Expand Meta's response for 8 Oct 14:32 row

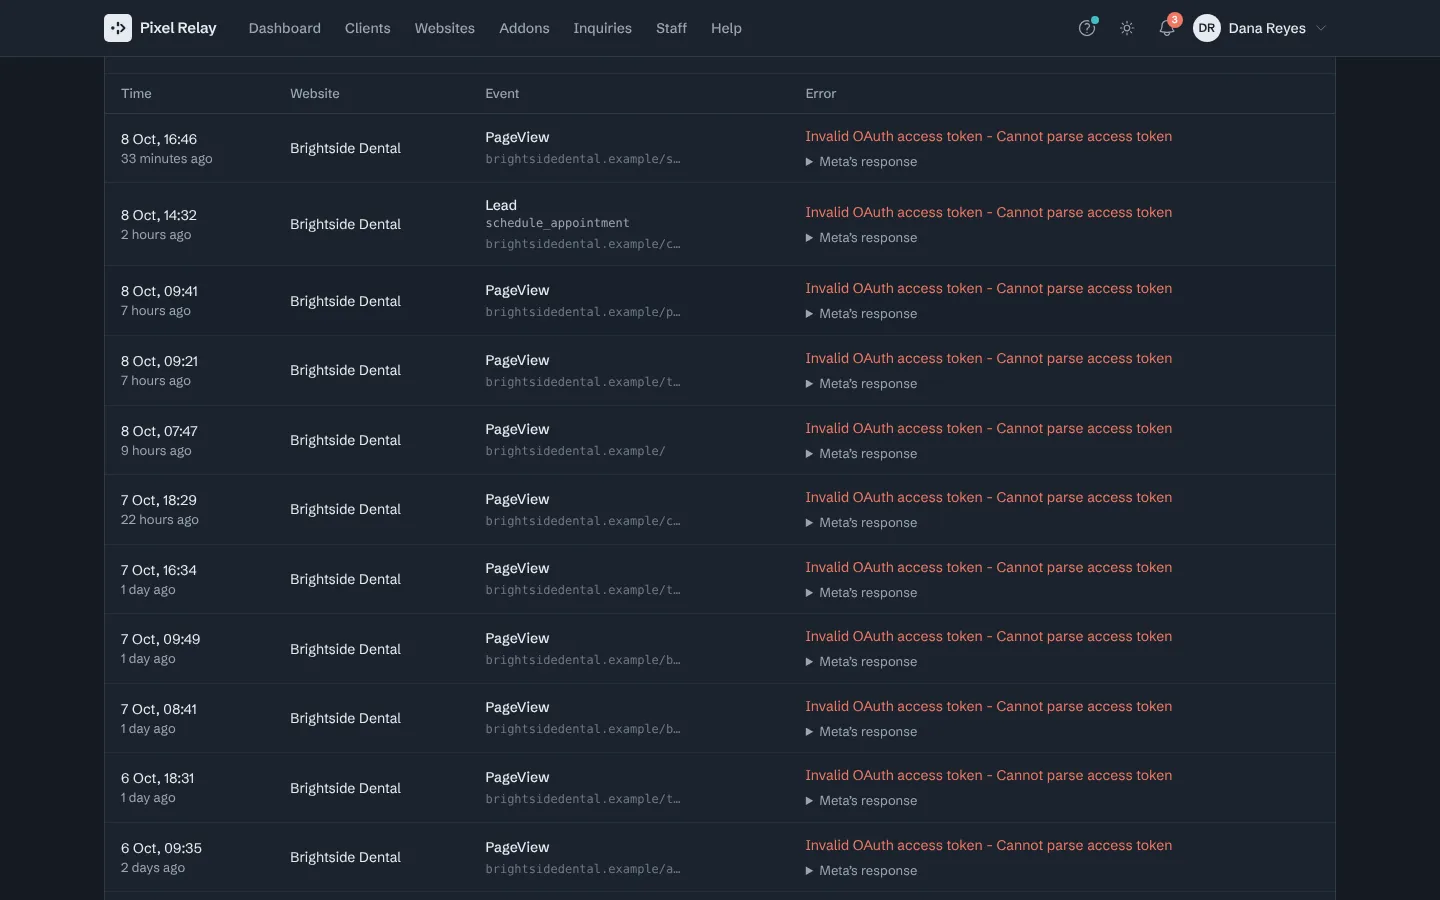(862, 238)
